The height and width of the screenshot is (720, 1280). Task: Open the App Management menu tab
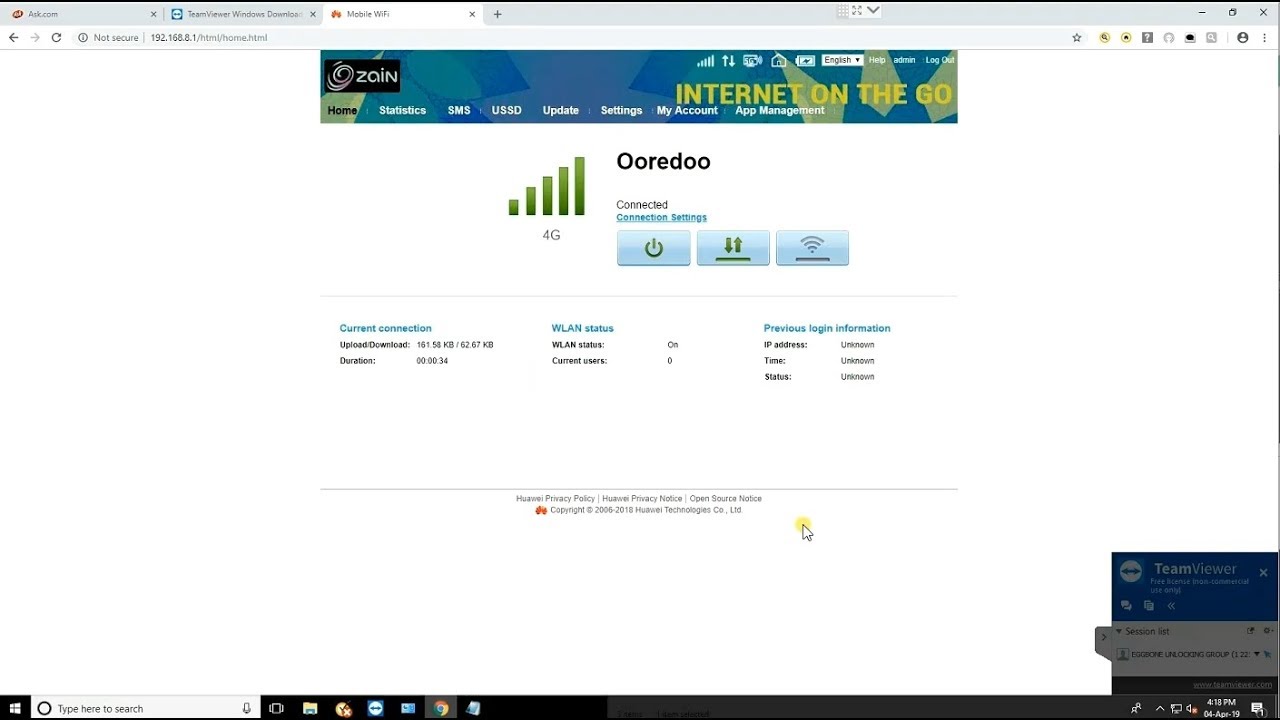pyautogui.click(x=780, y=110)
